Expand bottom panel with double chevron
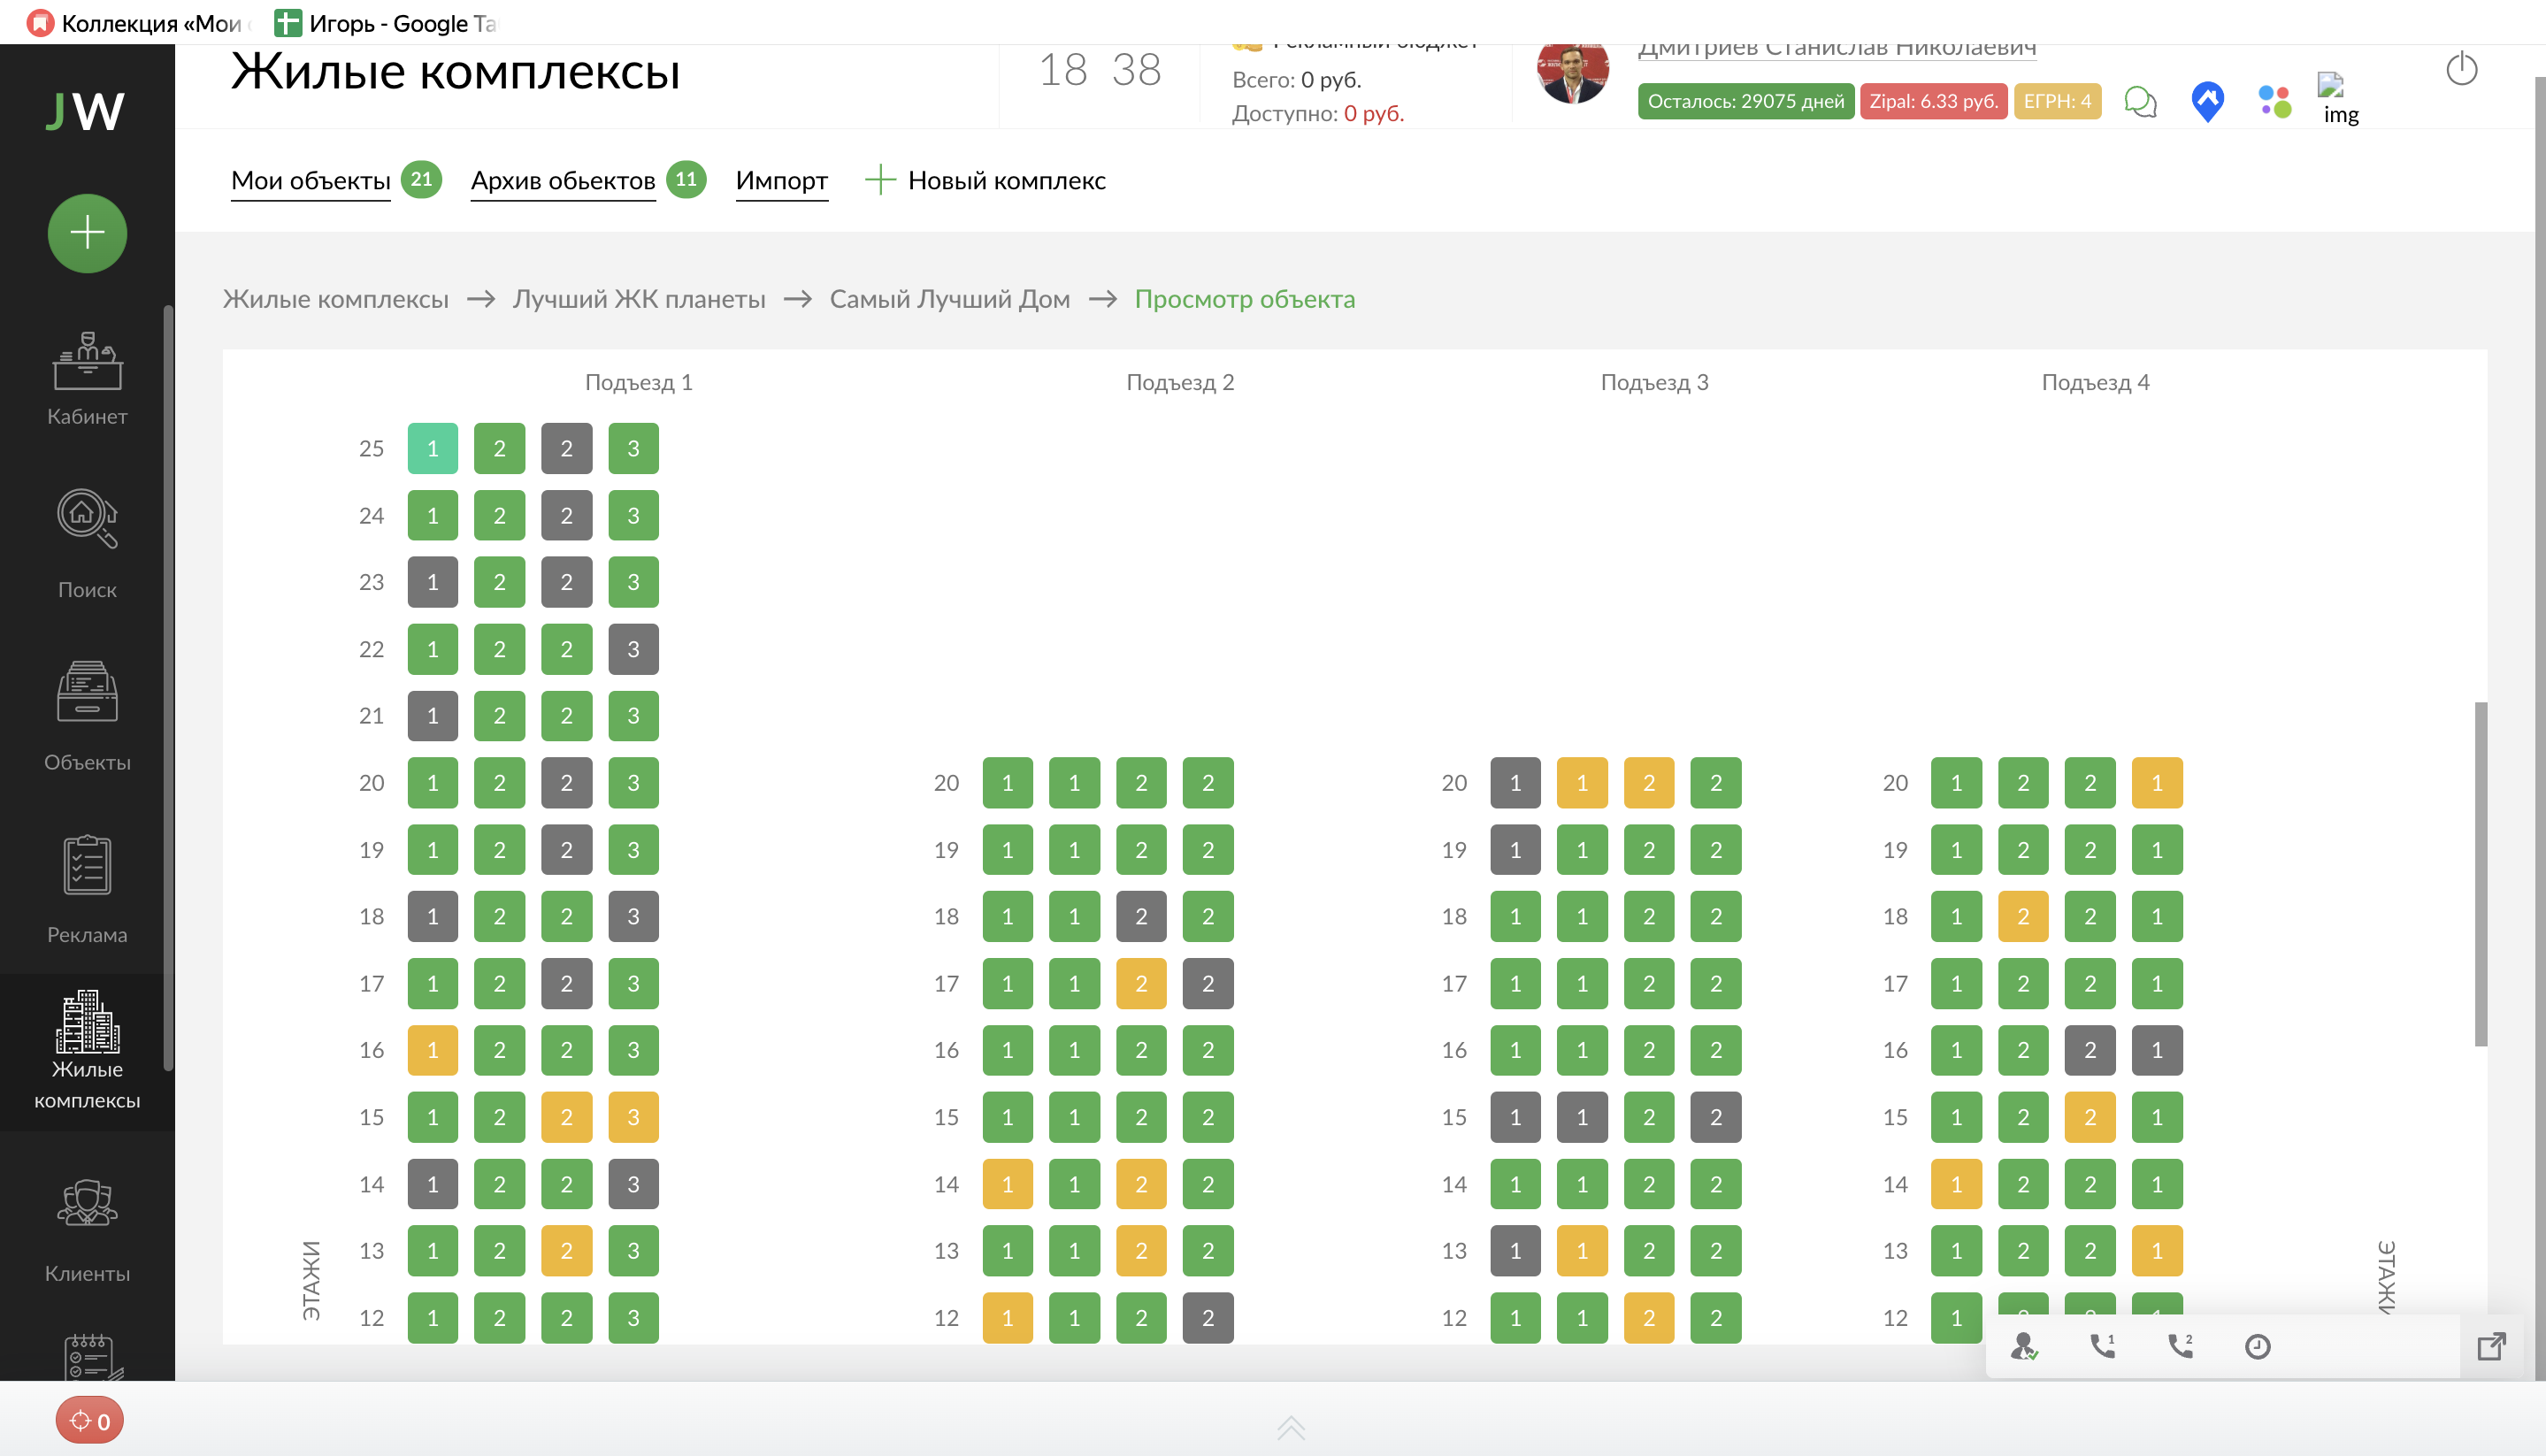 [1290, 1427]
